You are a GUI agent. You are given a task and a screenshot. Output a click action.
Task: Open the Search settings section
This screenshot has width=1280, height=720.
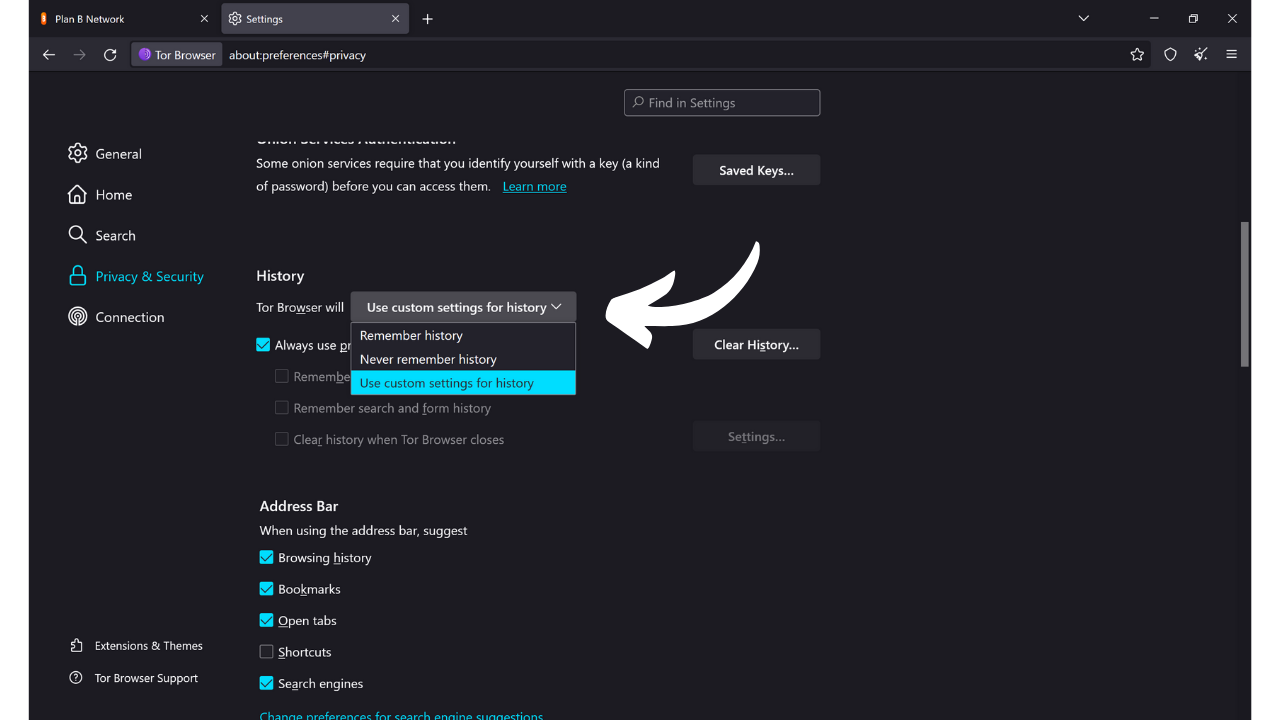[114, 235]
